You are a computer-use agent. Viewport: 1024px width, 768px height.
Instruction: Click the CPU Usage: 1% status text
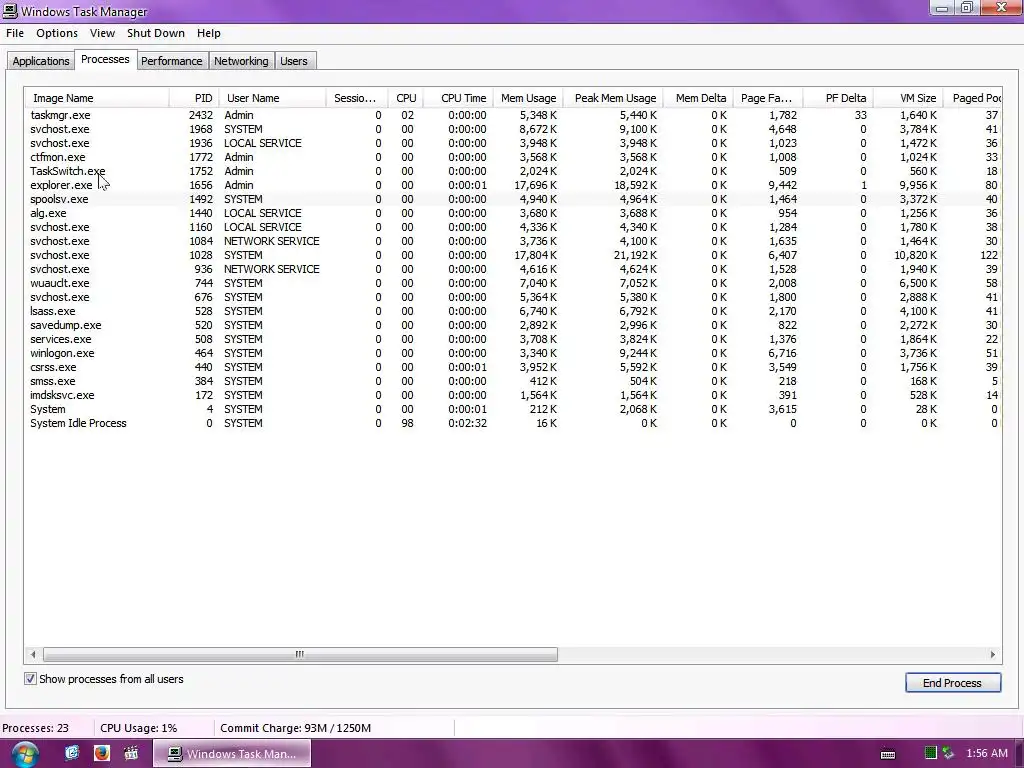[x=138, y=728]
